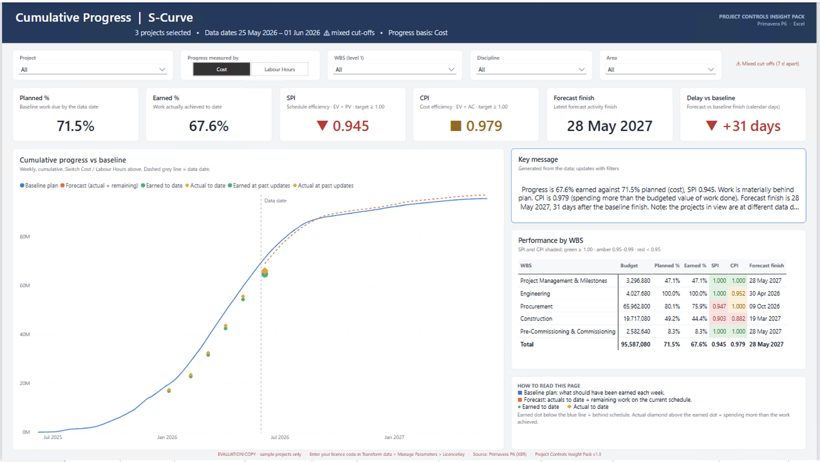The width and height of the screenshot is (820, 462).
Task: Click the data-date earned marker on S-curve
Action: [265, 273]
